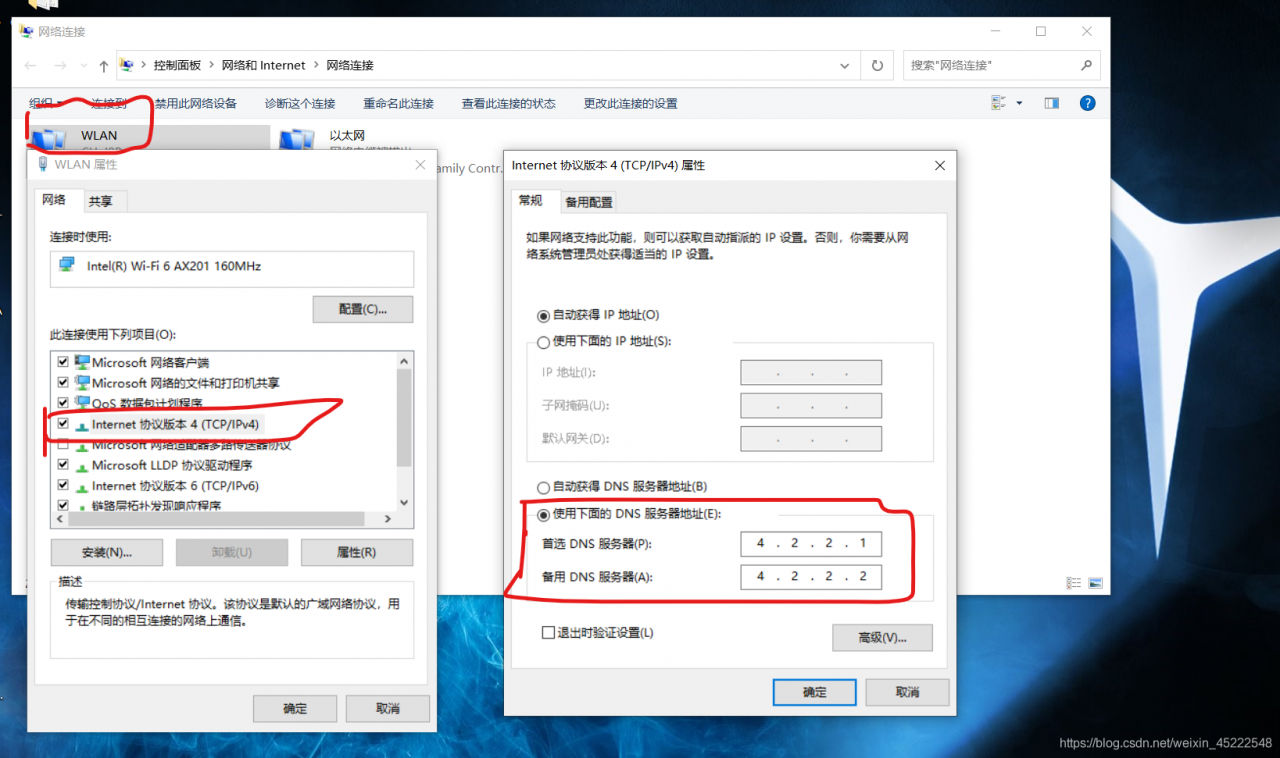Enable the Microsoft 网络适配器多路传送器协议 checkbox
The width and height of the screenshot is (1280, 758).
tap(62, 444)
